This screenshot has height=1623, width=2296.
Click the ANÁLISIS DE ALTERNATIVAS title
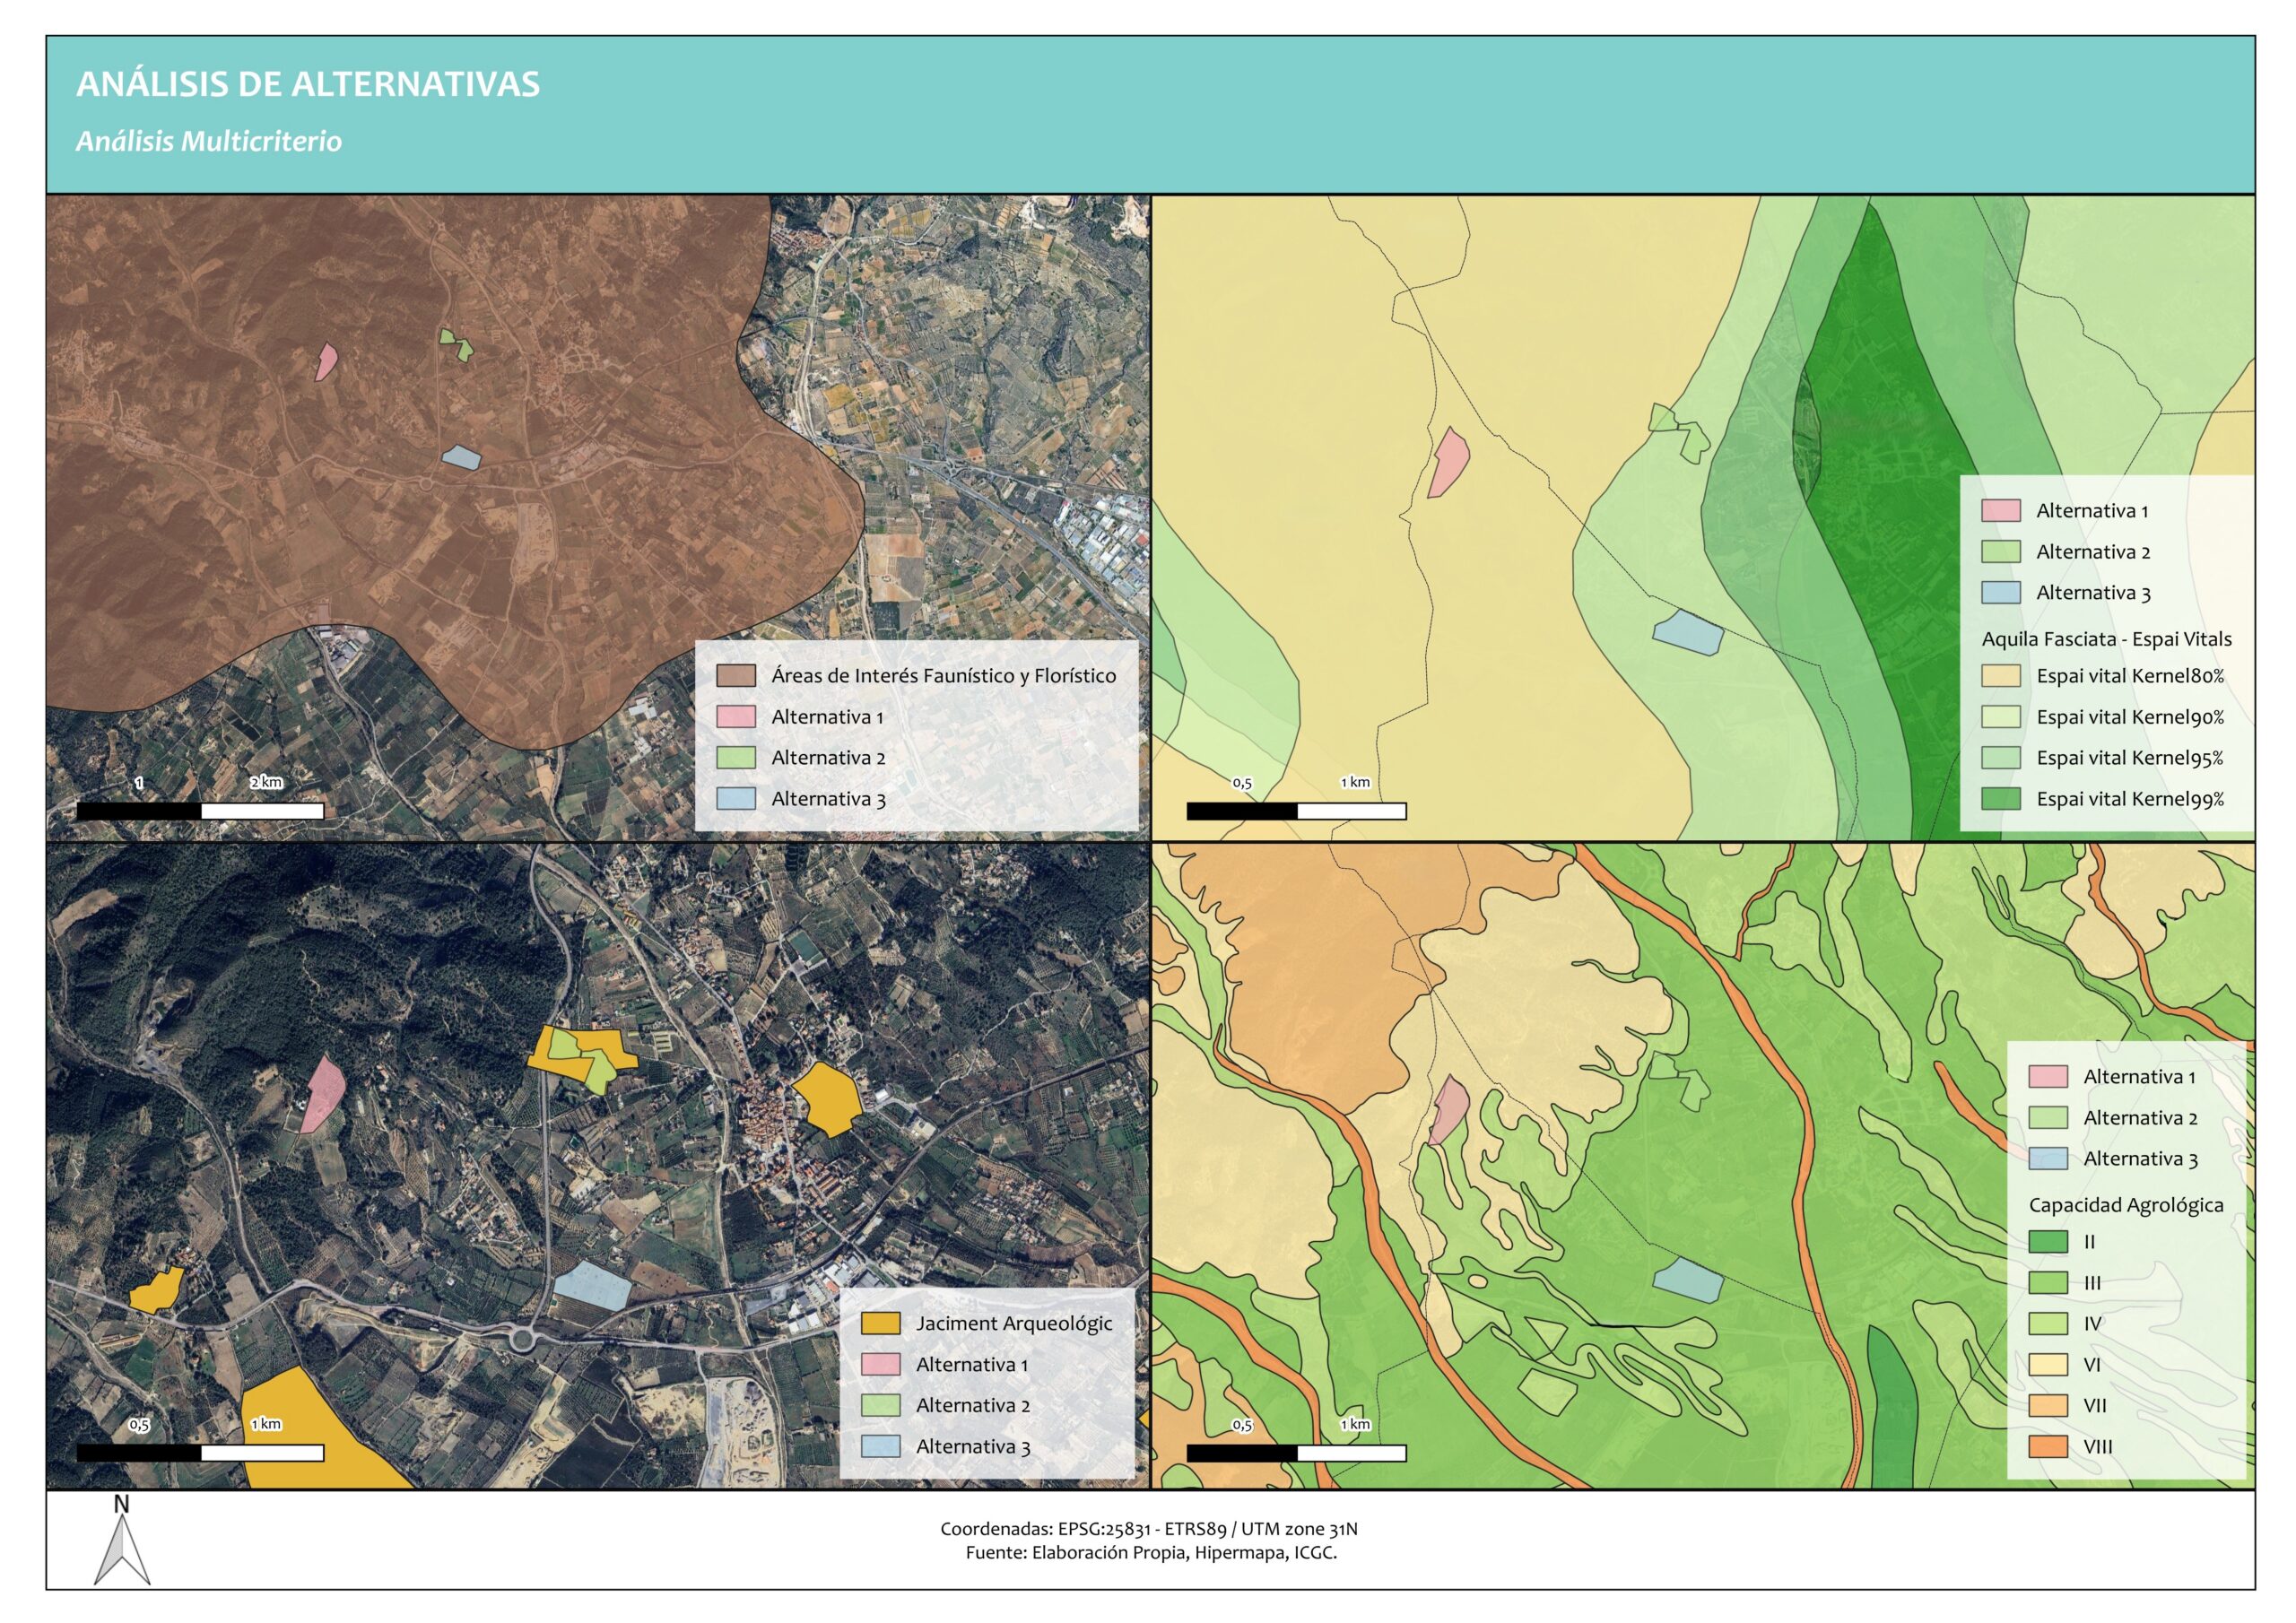pyautogui.click(x=308, y=84)
